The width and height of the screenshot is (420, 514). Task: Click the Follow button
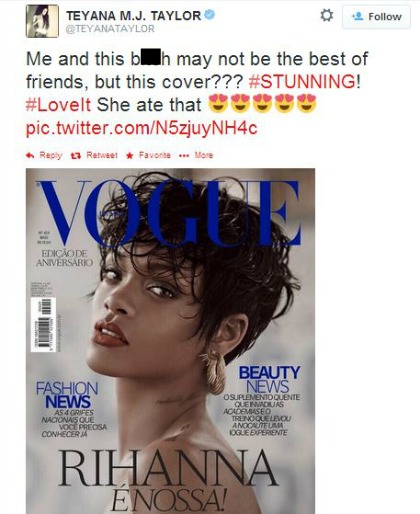click(x=376, y=16)
